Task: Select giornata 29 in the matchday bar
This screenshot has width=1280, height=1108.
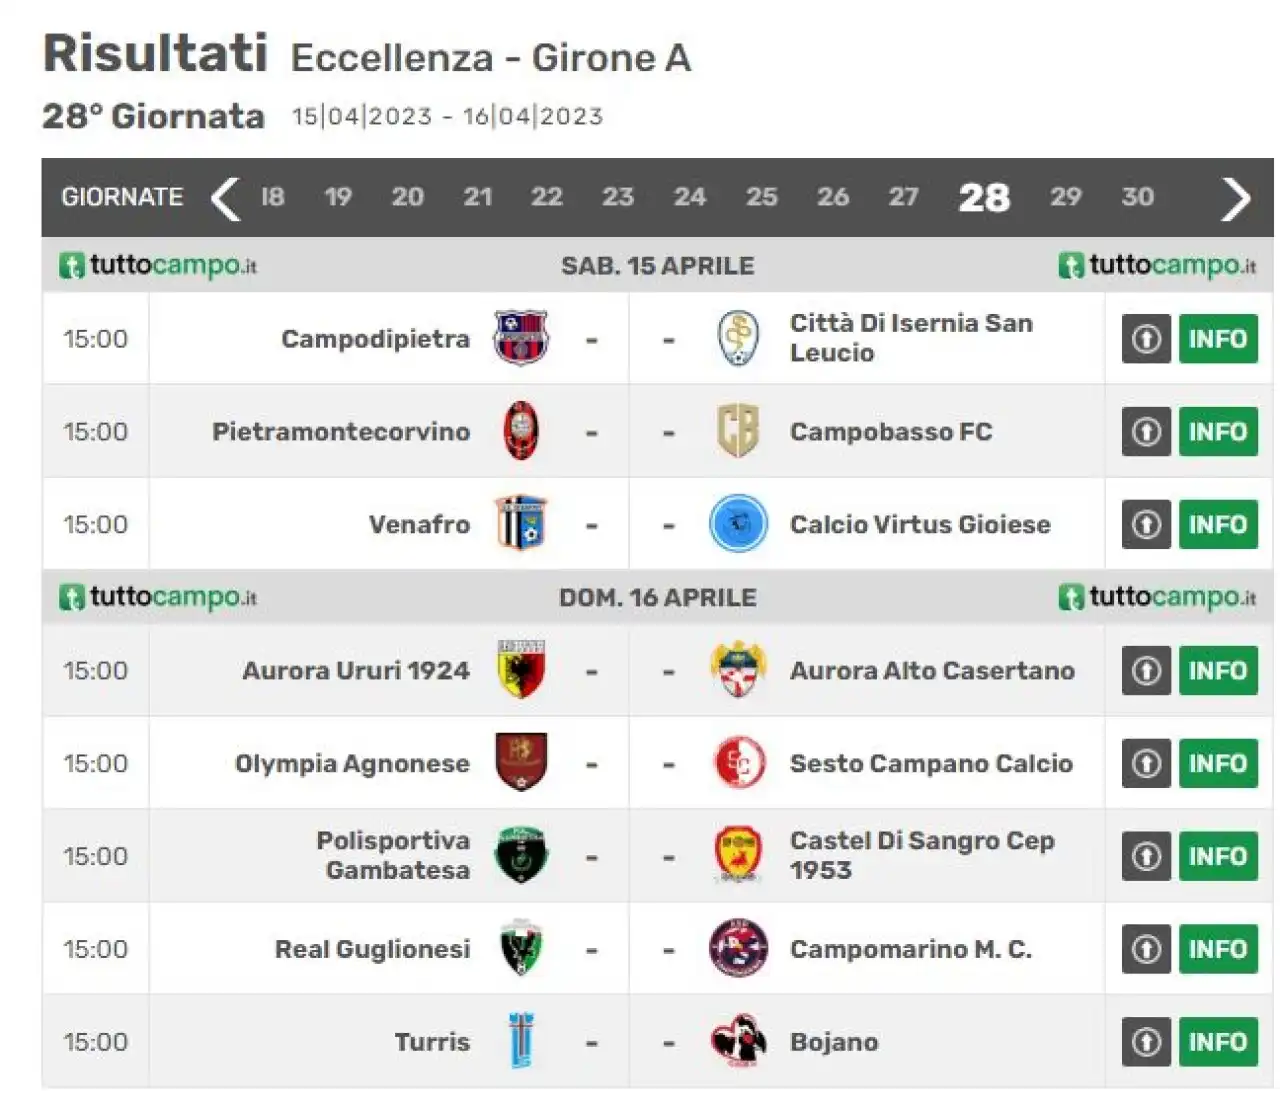Action: [1066, 197]
